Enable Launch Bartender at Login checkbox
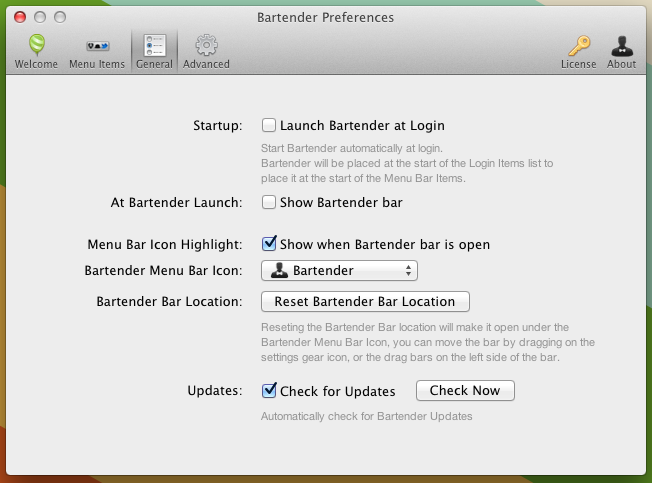The height and width of the screenshot is (483, 652). tap(269, 125)
